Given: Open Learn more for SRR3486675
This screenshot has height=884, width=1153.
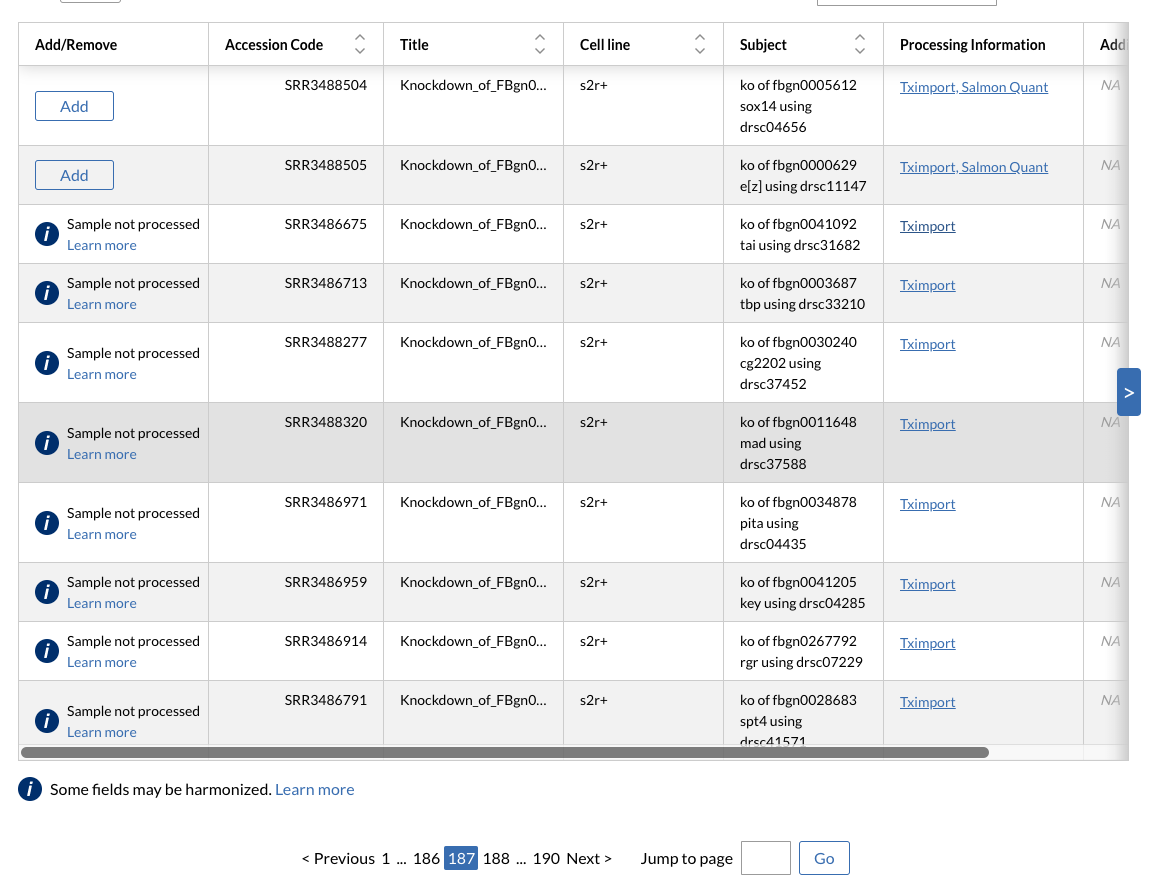Looking at the screenshot, I should coord(101,245).
